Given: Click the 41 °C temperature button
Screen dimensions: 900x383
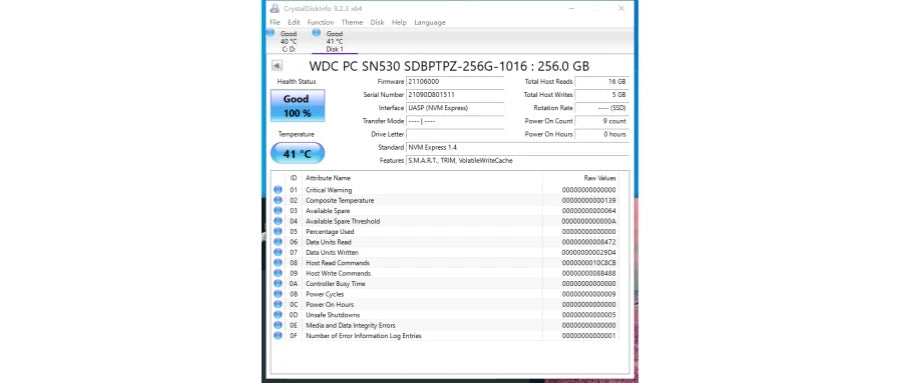Looking at the screenshot, I should tap(297, 153).
